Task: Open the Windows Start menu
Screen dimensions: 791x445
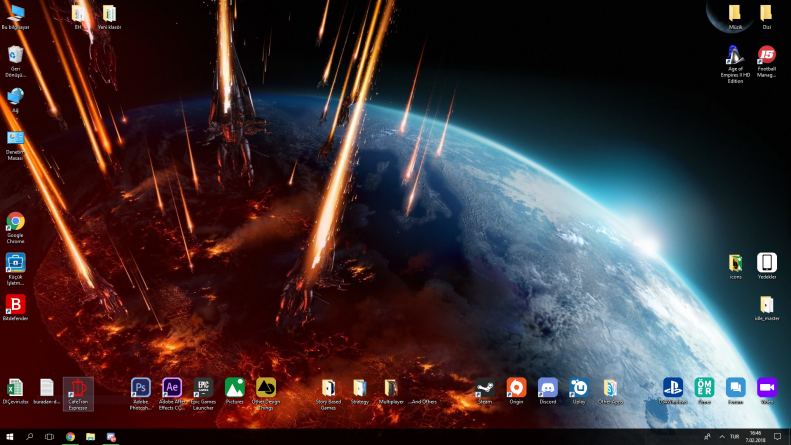Action: 10,436
